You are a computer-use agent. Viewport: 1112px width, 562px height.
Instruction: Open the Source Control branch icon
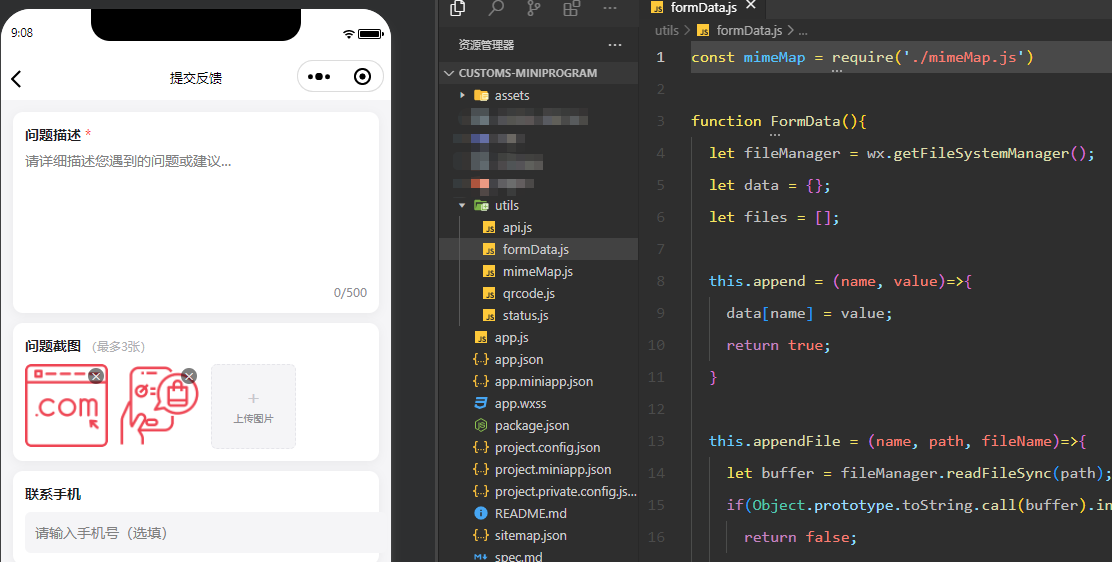click(533, 8)
